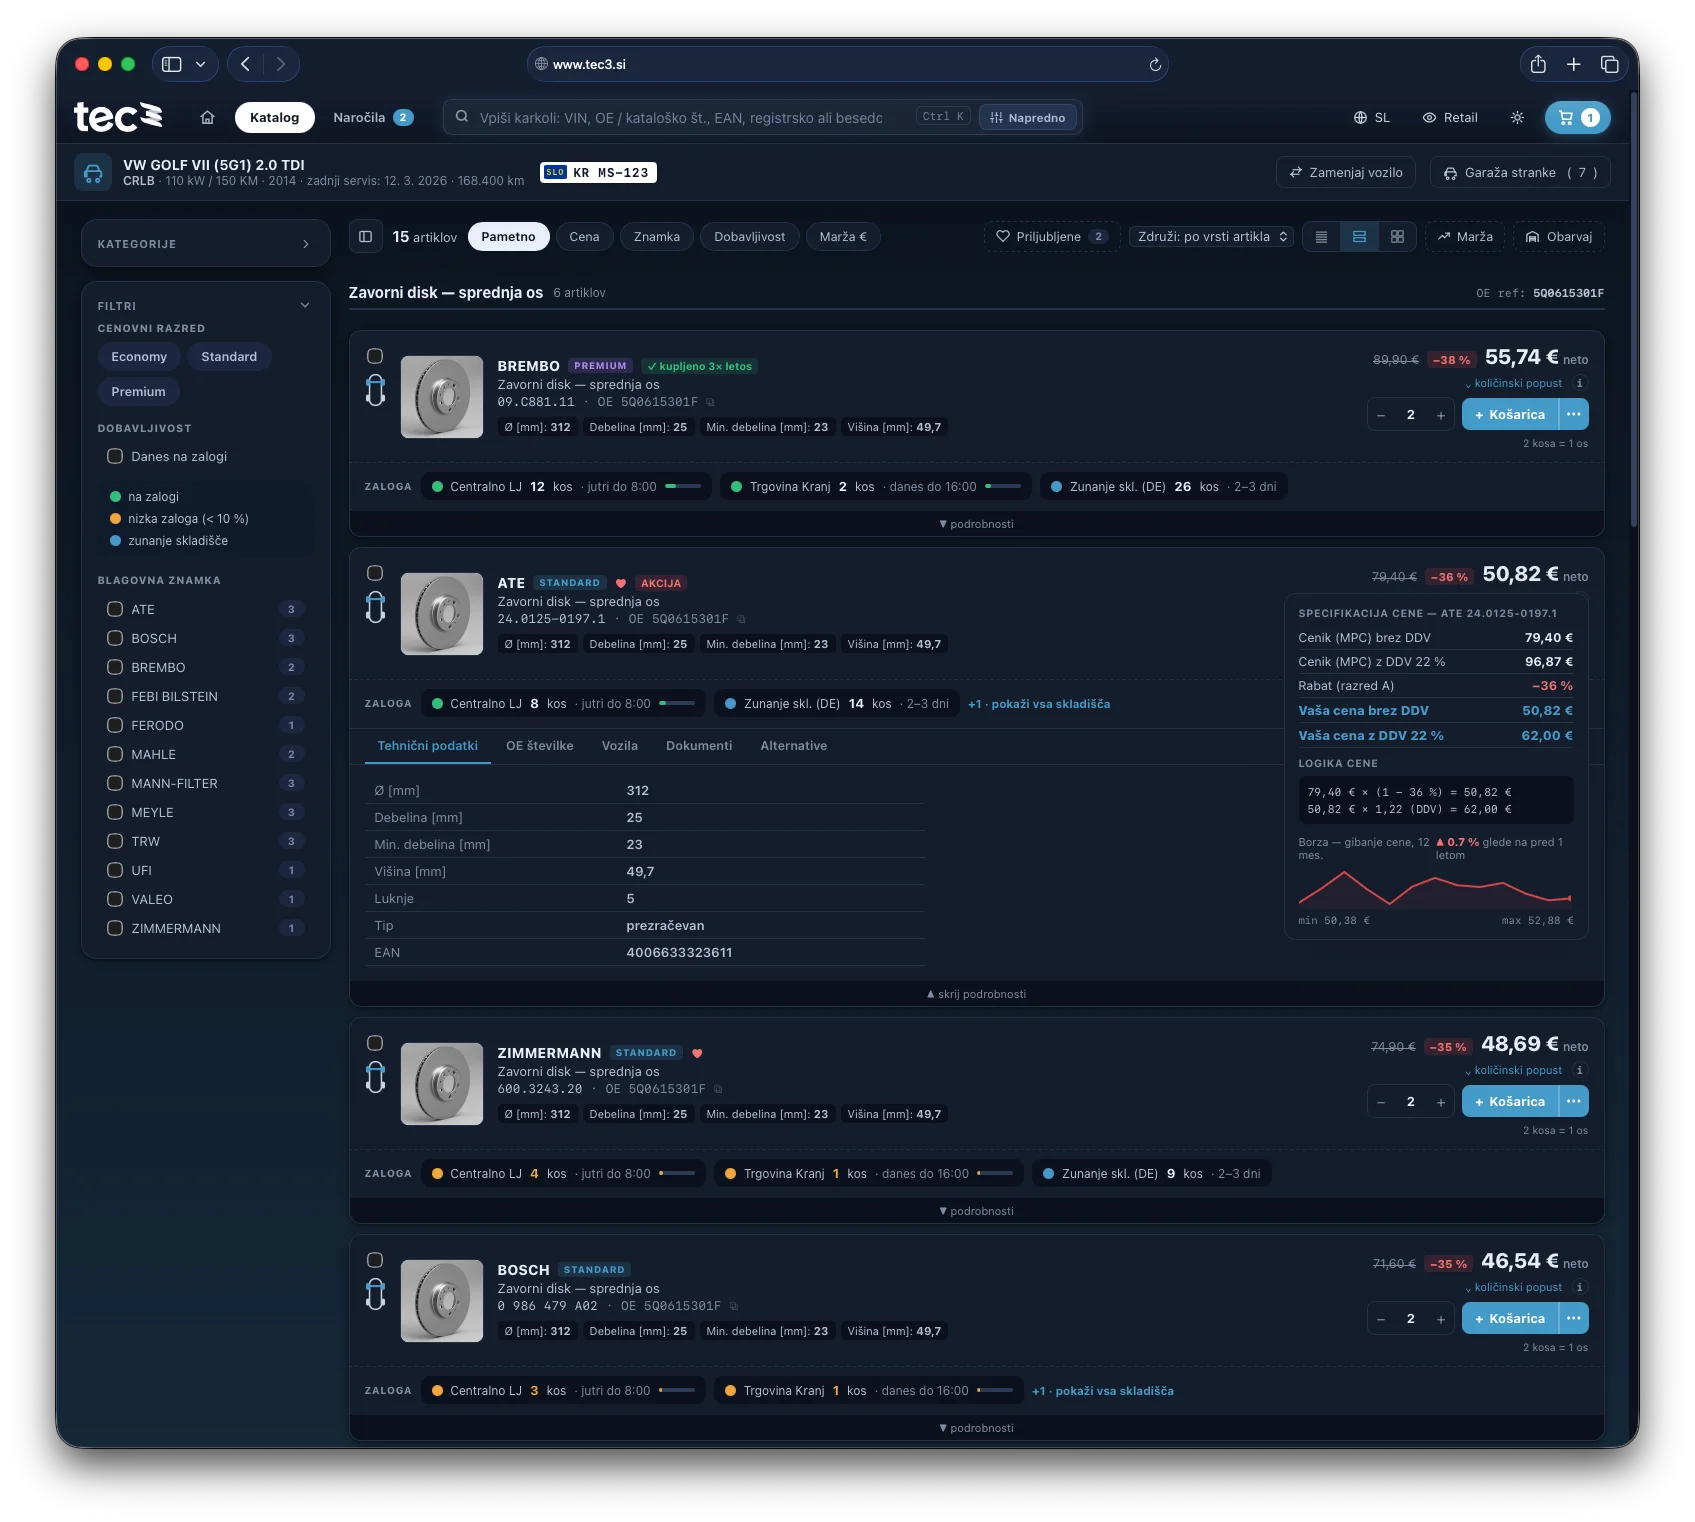Open the vehicle car icon for VW Golf VII
The image size is (1695, 1522).
93,172
